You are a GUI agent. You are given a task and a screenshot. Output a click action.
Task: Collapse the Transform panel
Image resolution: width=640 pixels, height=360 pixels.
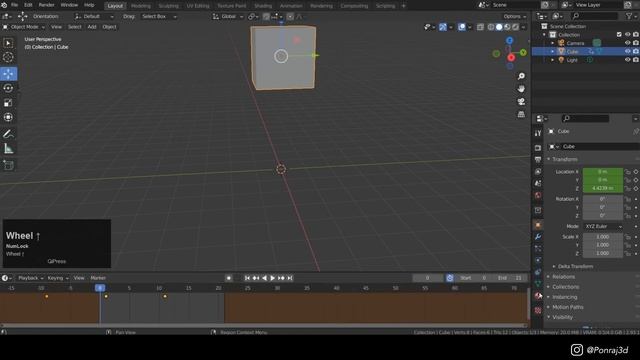[x=564, y=159]
